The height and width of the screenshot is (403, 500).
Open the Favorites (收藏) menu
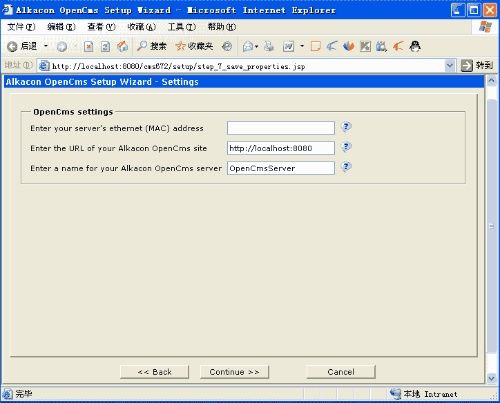tap(142, 27)
